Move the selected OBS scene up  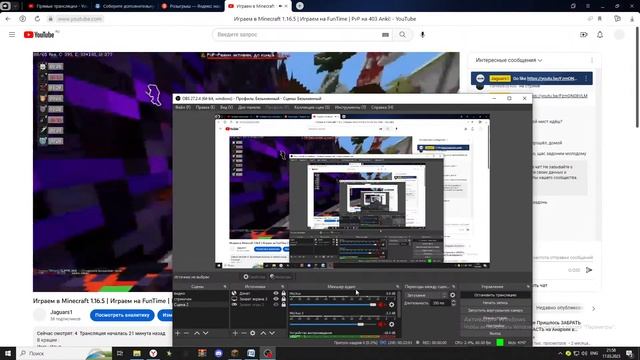(197, 333)
